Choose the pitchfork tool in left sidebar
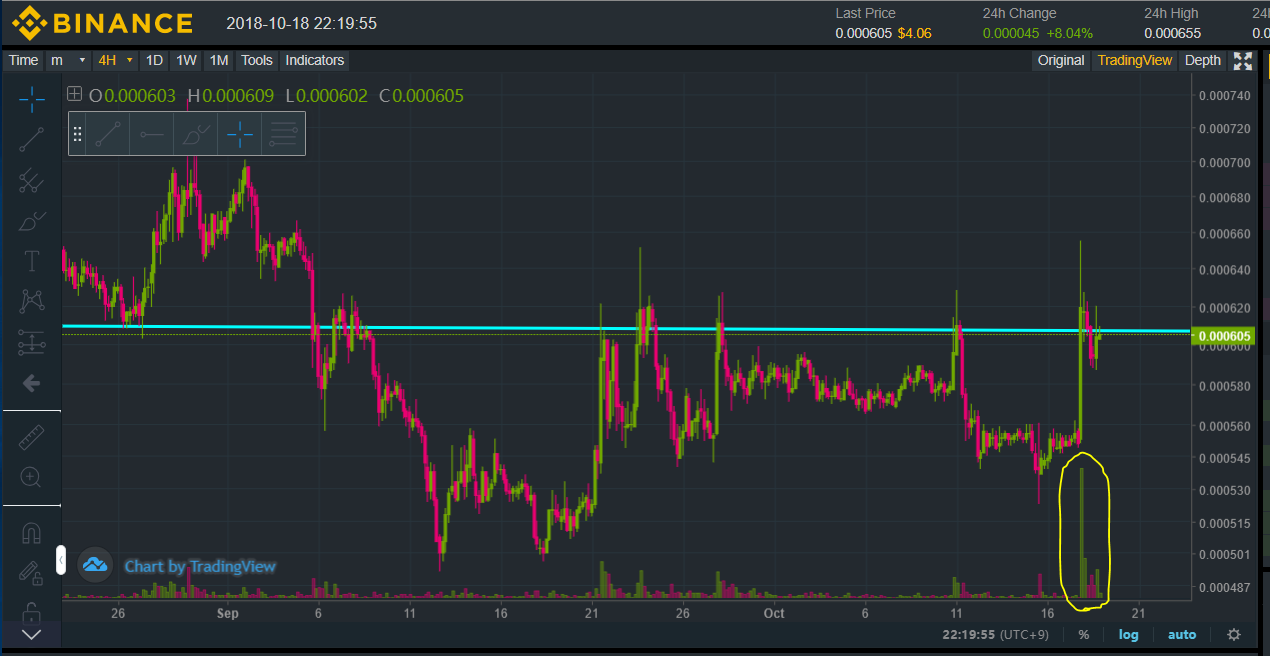1270x656 pixels. 32,181
